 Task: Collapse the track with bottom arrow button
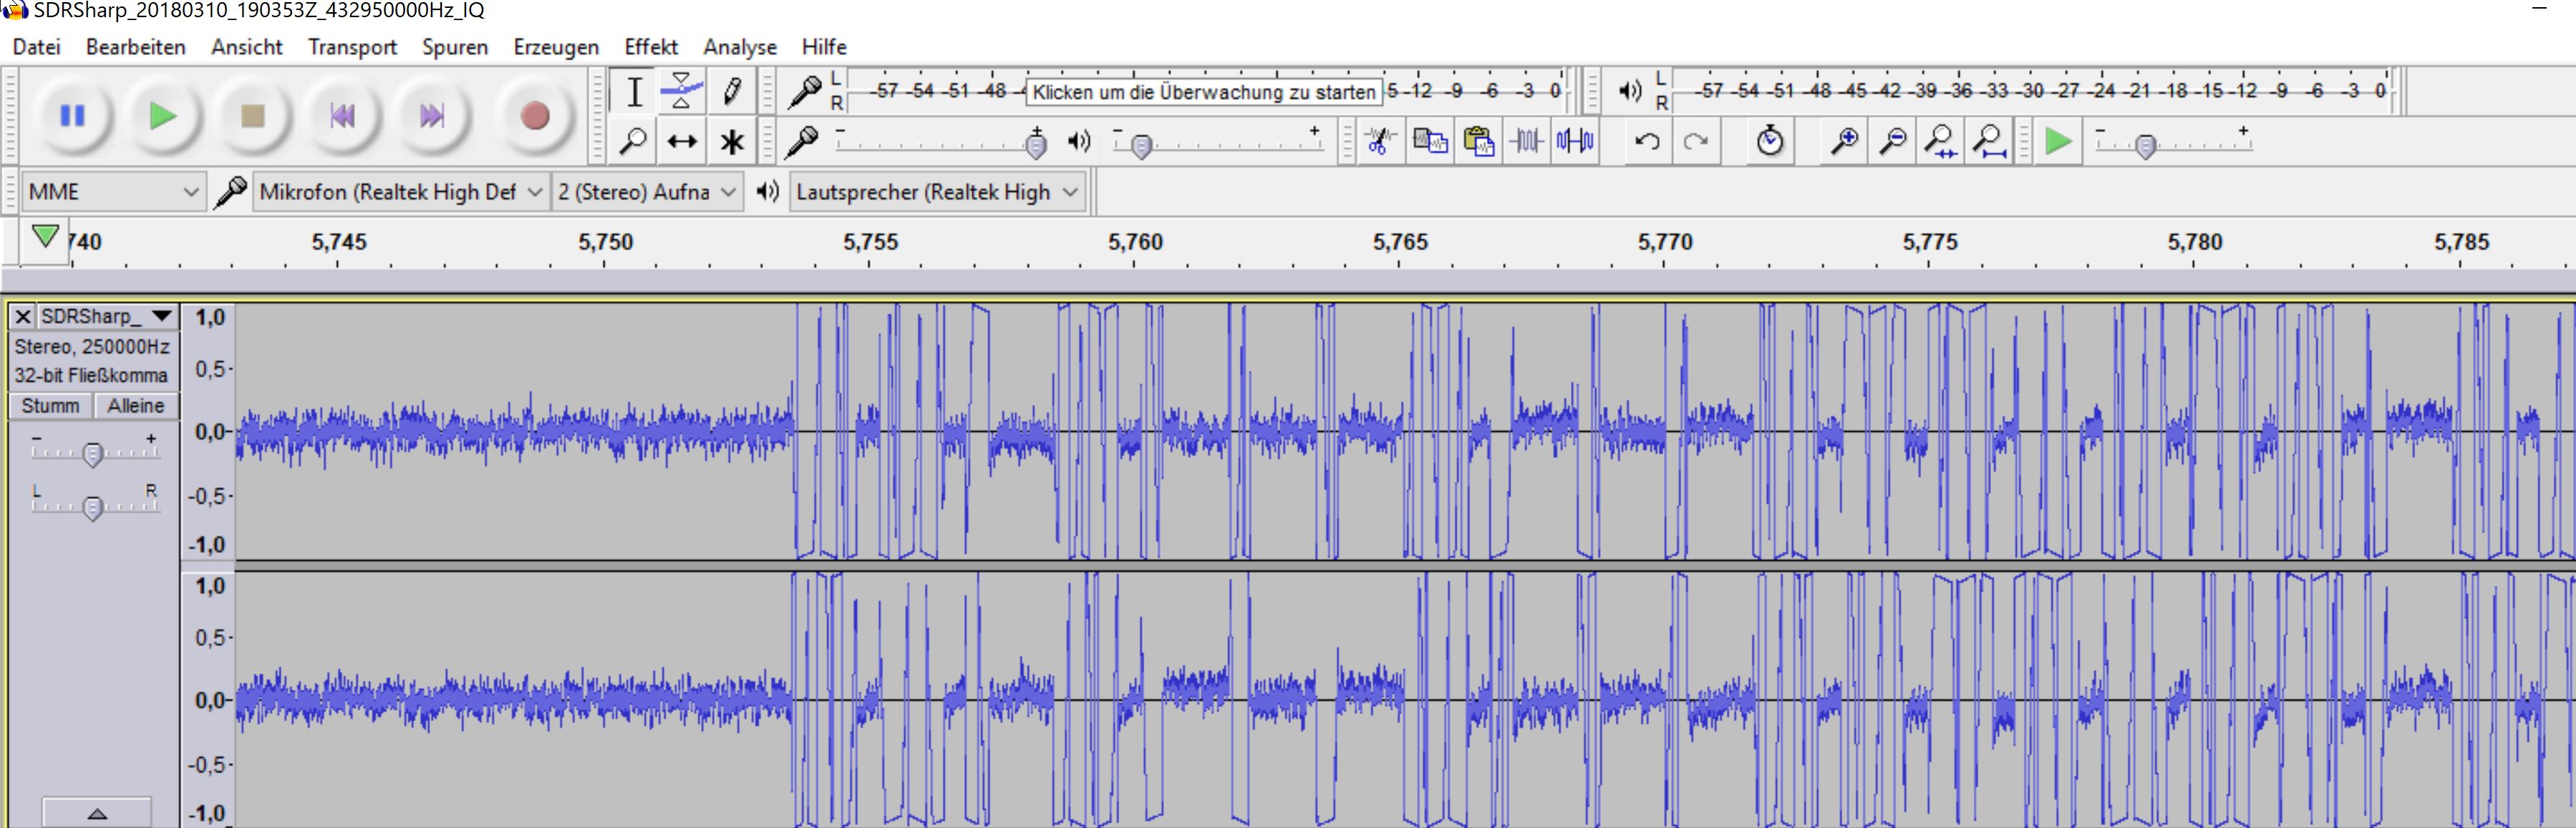coord(97,813)
